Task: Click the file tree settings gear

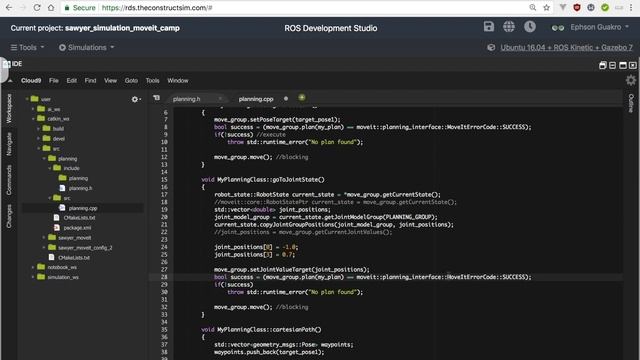Action: 135,99
